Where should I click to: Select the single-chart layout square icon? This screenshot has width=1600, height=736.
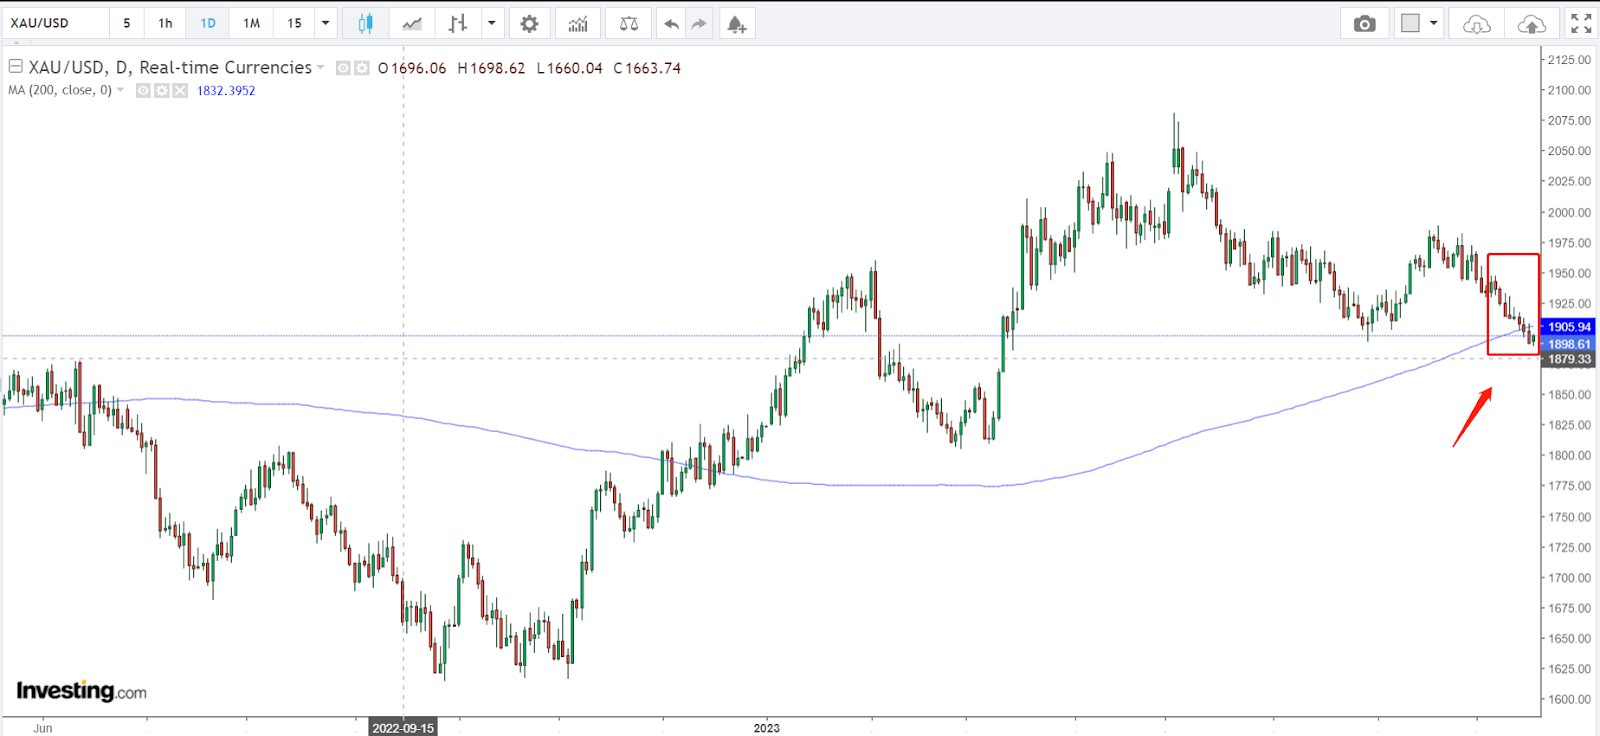pos(1410,23)
